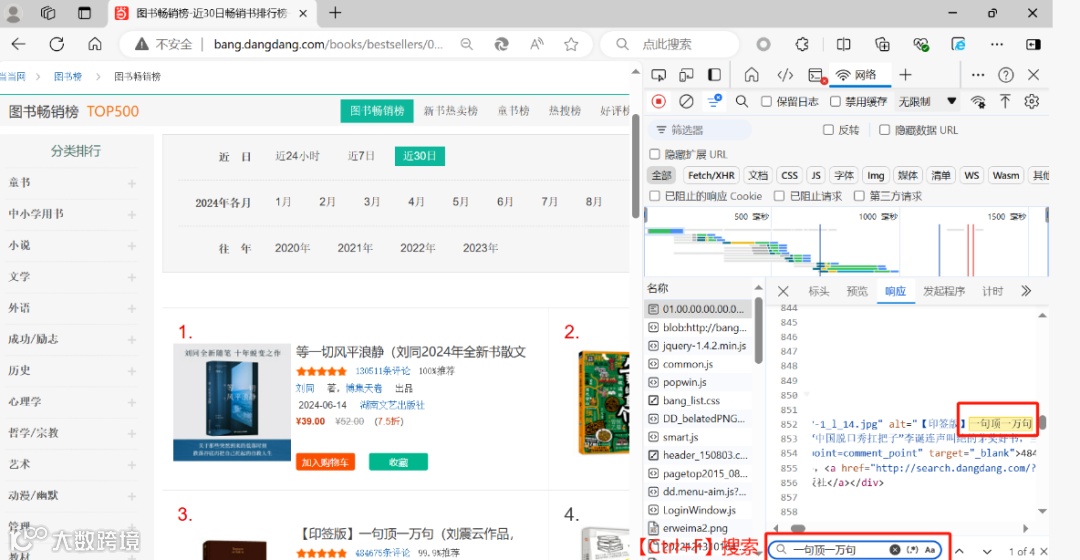Check the 第三方请求 checkbox

(x=859, y=196)
